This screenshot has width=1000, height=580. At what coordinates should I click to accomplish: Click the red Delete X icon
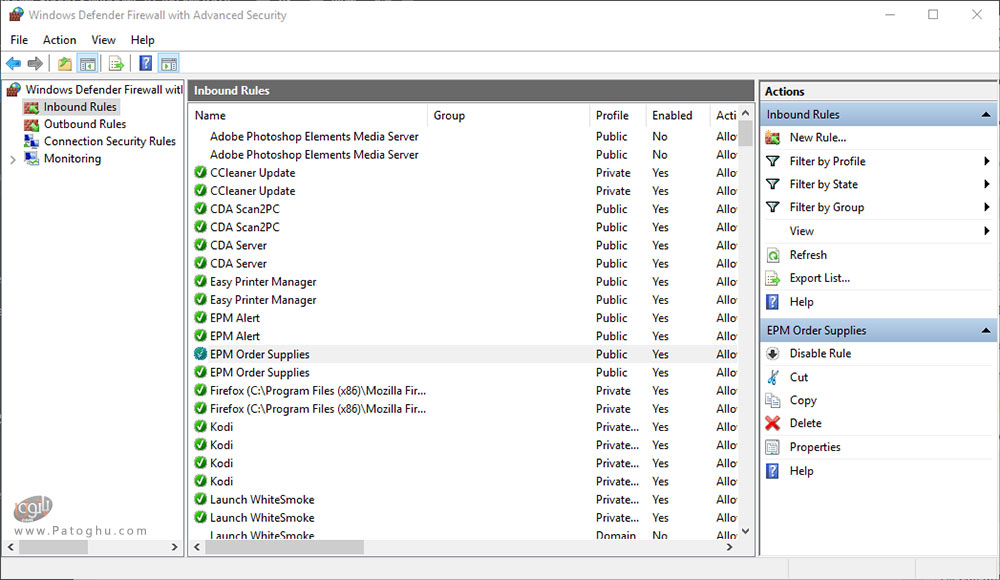(x=773, y=423)
